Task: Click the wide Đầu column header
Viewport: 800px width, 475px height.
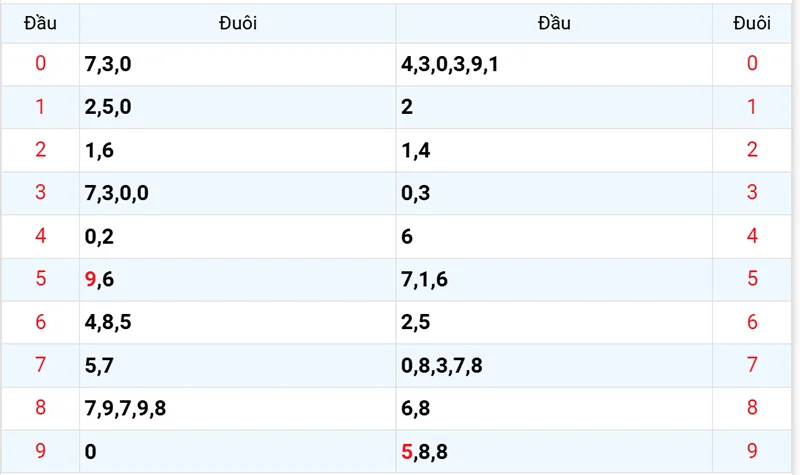Action: [554, 23]
